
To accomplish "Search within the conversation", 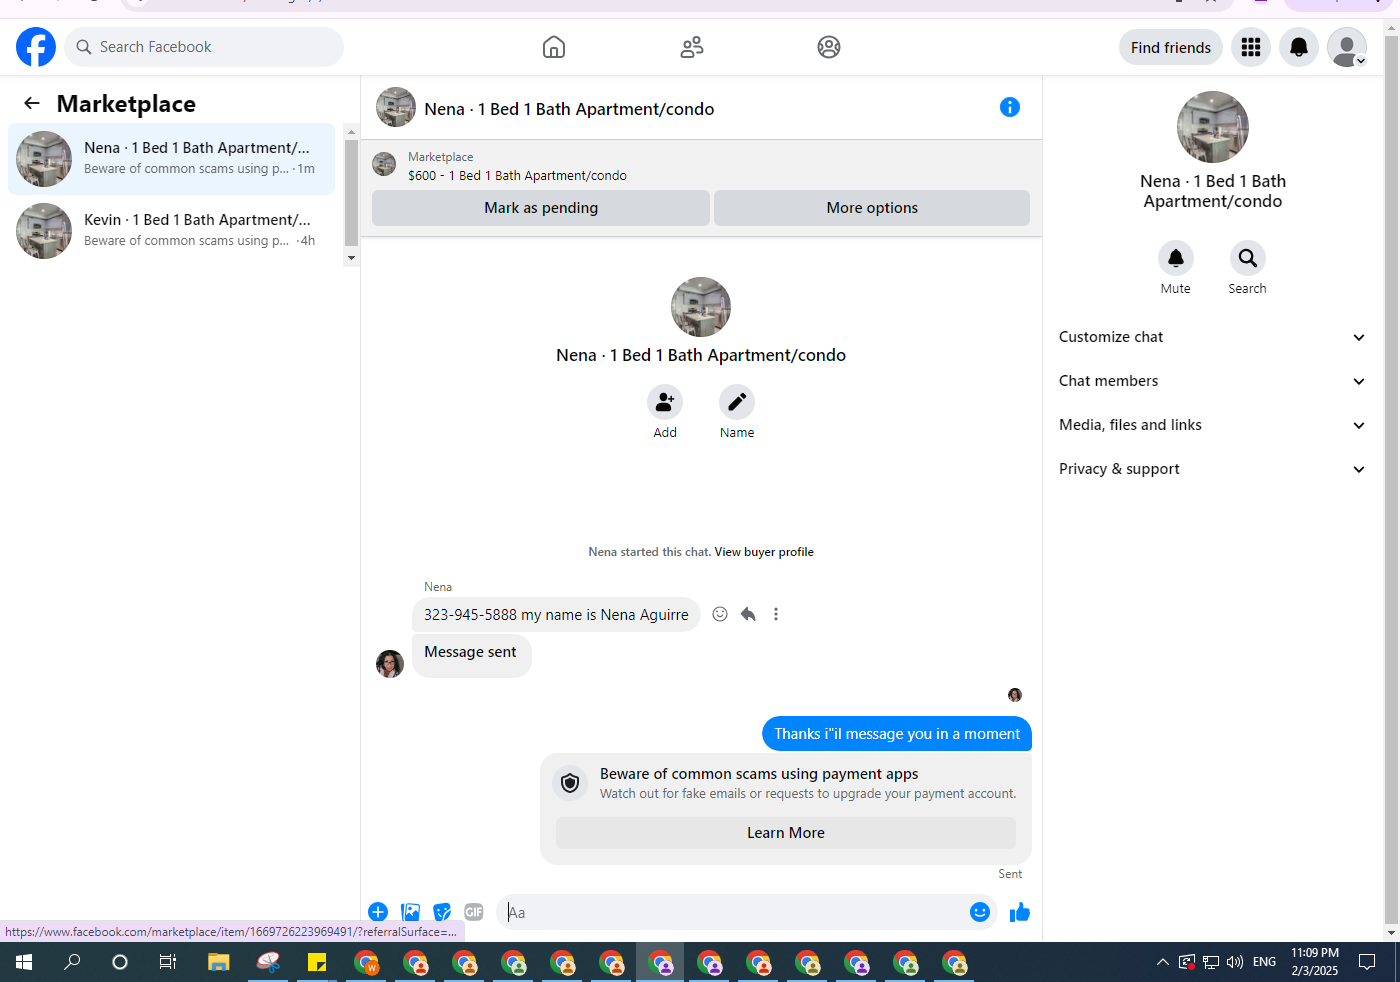I will (1248, 258).
